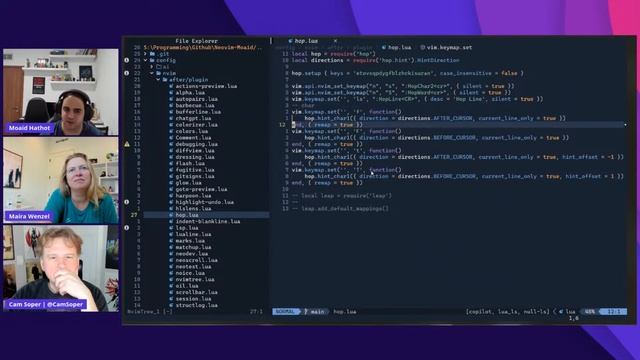Select Cam Soper's video feed

tap(61, 269)
